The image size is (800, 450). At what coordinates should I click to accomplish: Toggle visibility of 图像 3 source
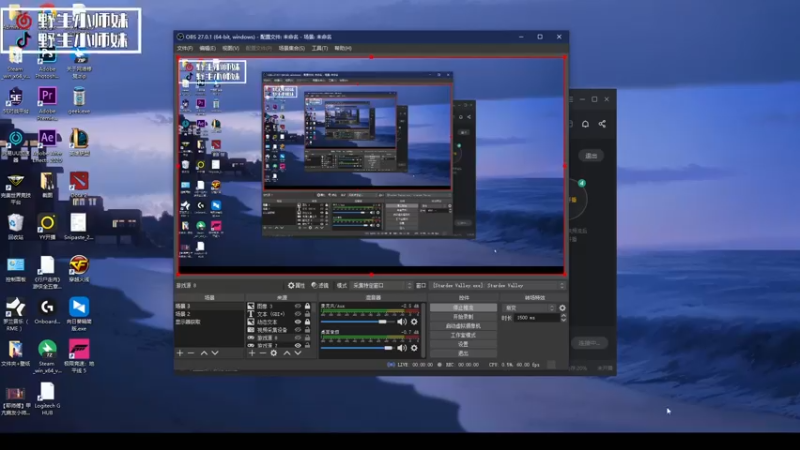pyautogui.click(x=298, y=306)
